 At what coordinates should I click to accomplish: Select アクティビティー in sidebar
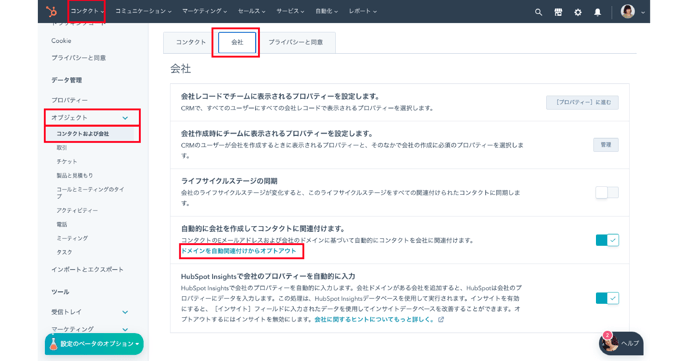click(x=77, y=211)
